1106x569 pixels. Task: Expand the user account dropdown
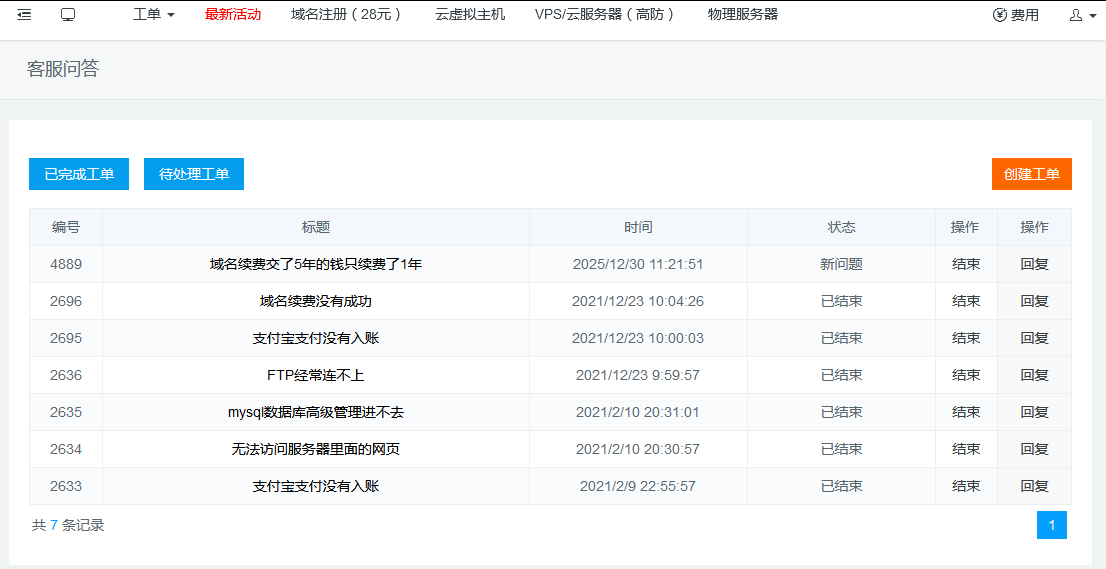pos(1082,15)
